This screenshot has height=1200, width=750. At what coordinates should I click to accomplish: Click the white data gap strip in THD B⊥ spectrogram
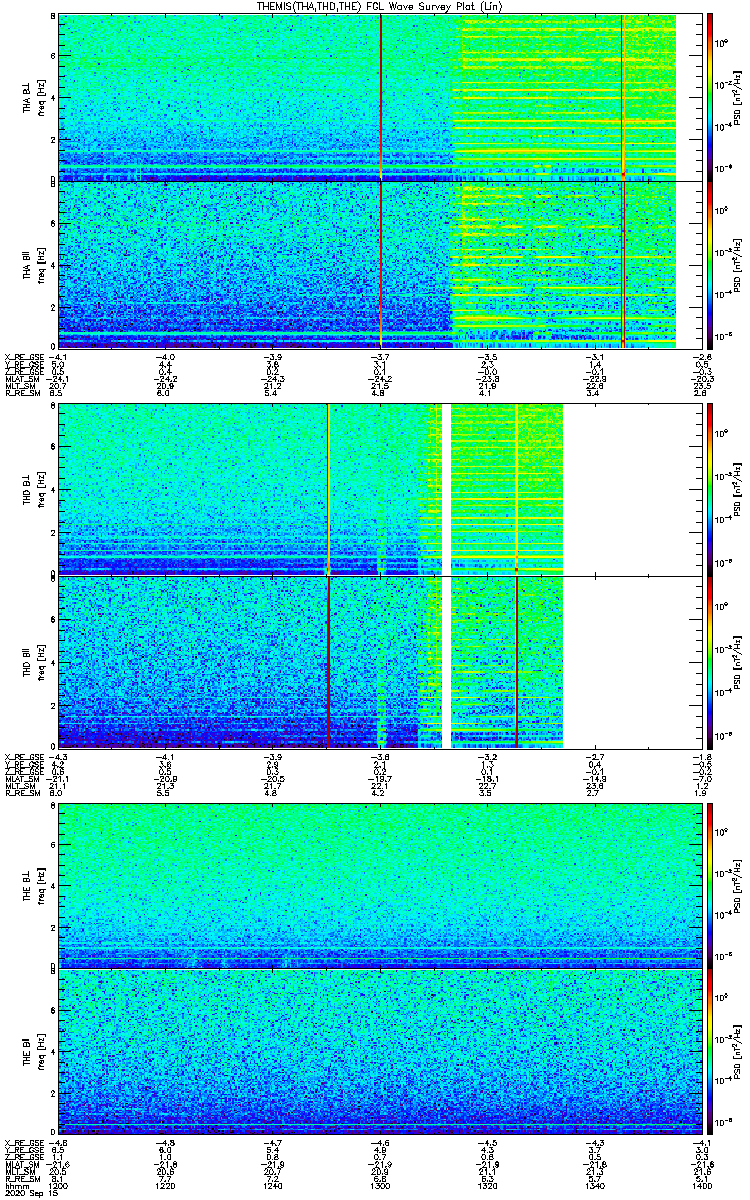[446, 489]
